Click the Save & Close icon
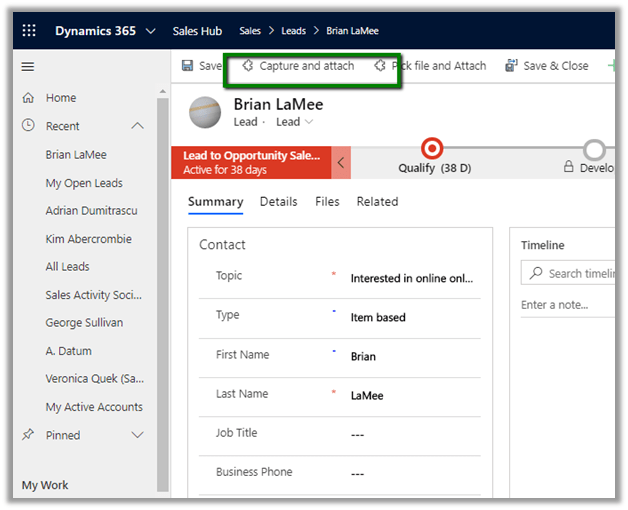Screen dimensions: 628x510 coord(511,66)
